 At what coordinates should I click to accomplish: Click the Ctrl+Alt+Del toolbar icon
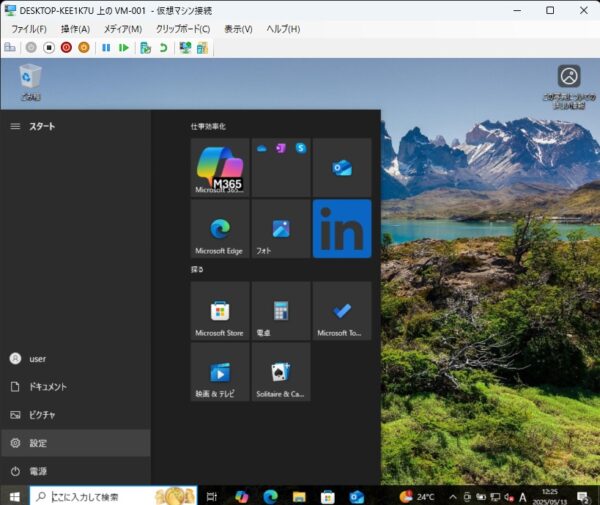pos(10,47)
